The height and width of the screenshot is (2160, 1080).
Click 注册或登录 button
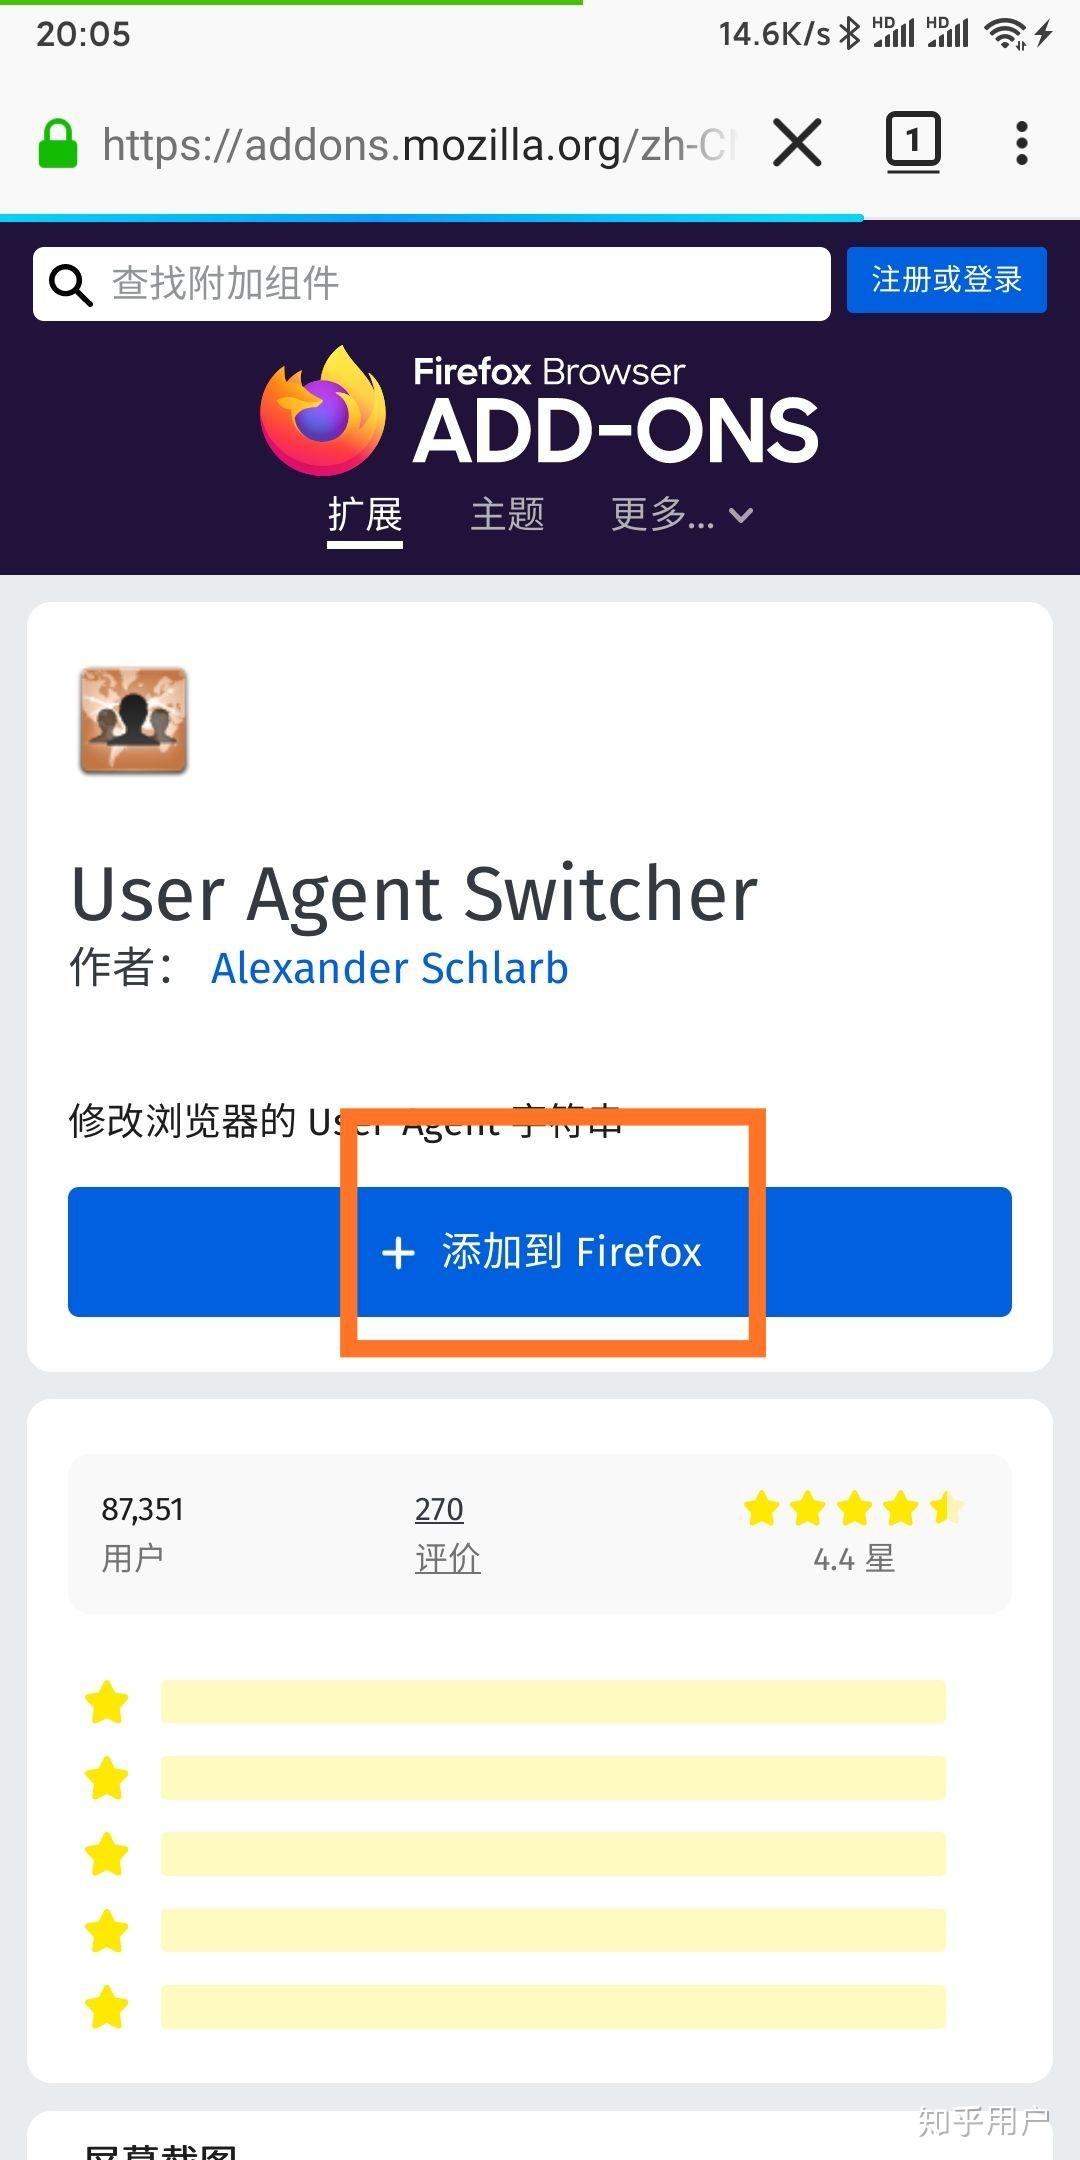pos(946,280)
